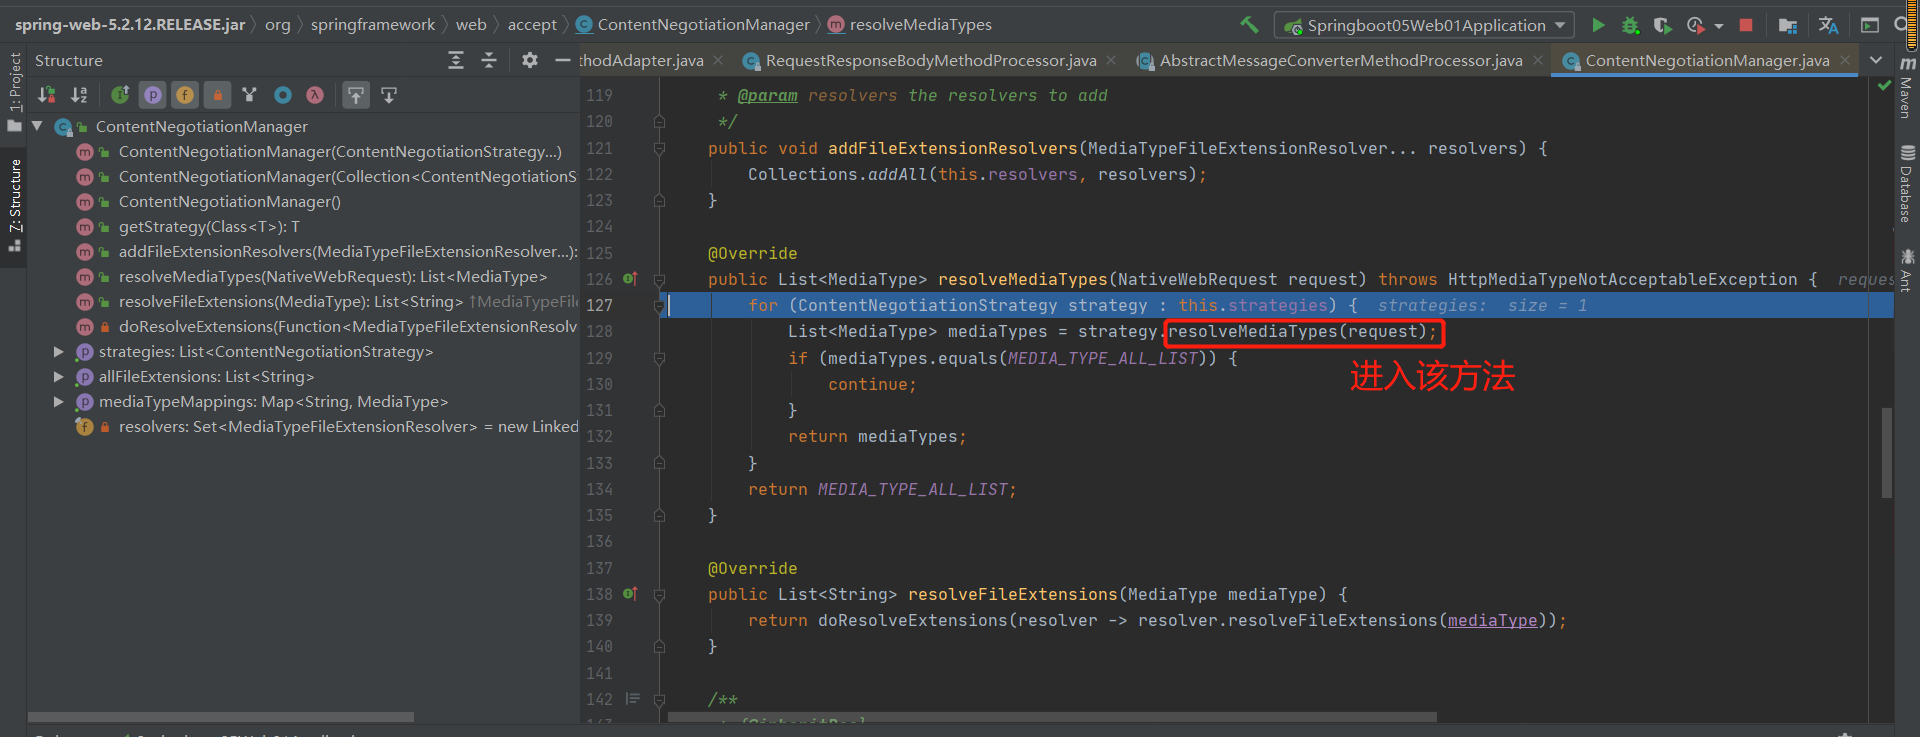The height and width of the screenshot is (737, 1920).
Task: Toggle Show Inherited members
Action: point(120,95)
